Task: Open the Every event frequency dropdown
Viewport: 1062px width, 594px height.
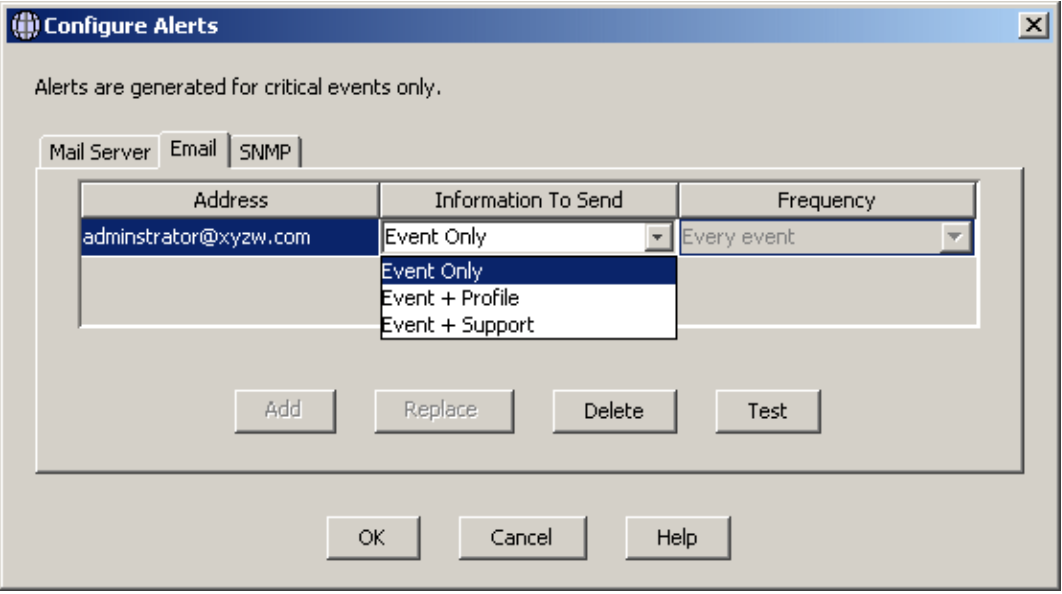Action: tap(955, 237)
